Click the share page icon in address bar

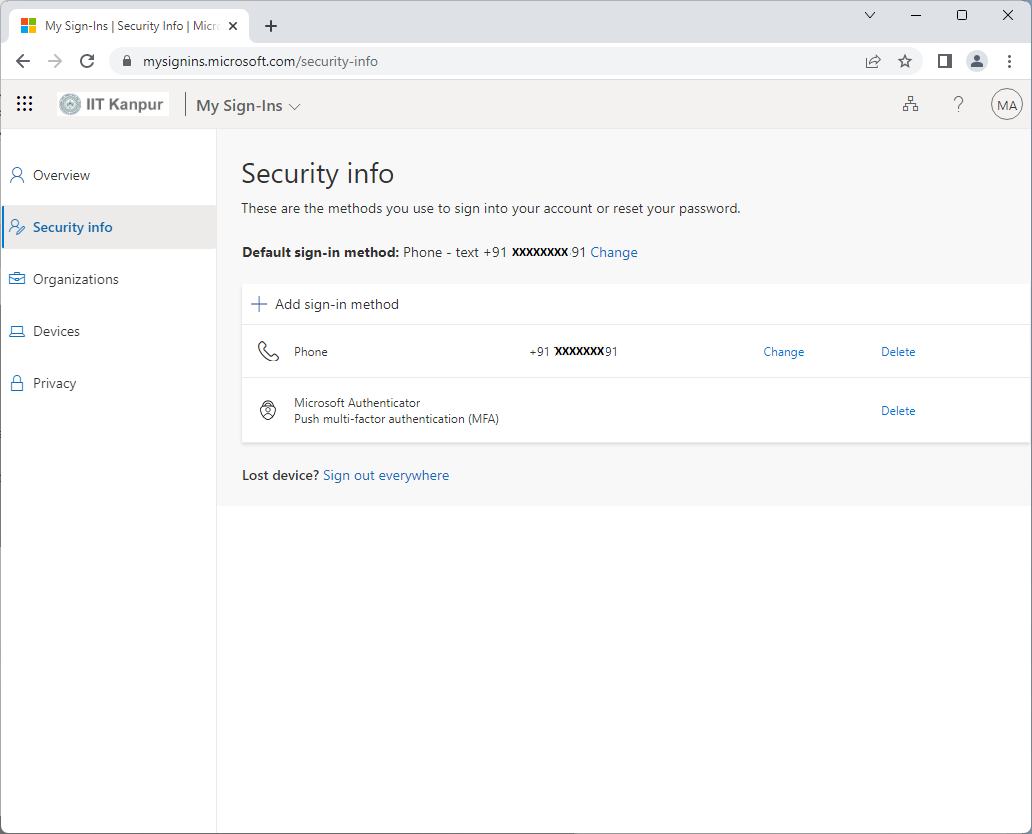tap(873, 61)
